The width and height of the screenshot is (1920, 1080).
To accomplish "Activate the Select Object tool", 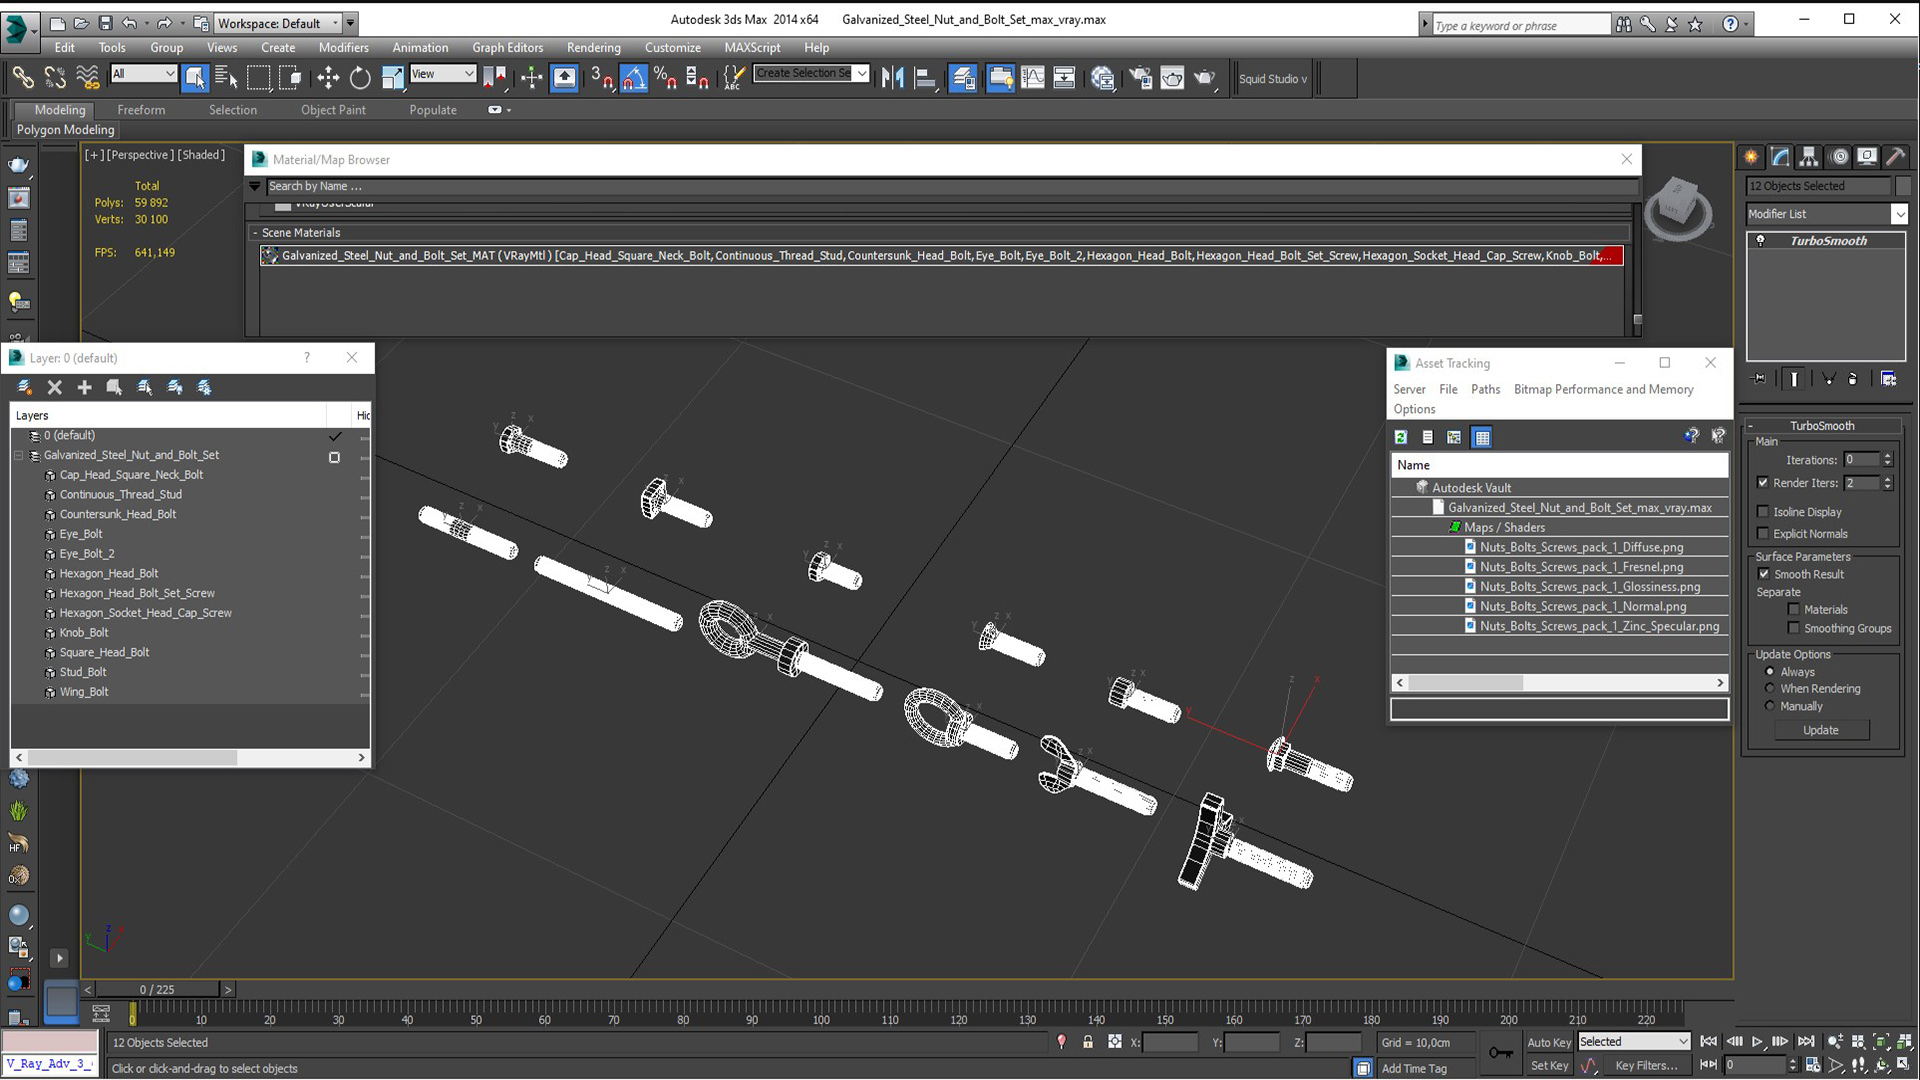I will (195, 77).
